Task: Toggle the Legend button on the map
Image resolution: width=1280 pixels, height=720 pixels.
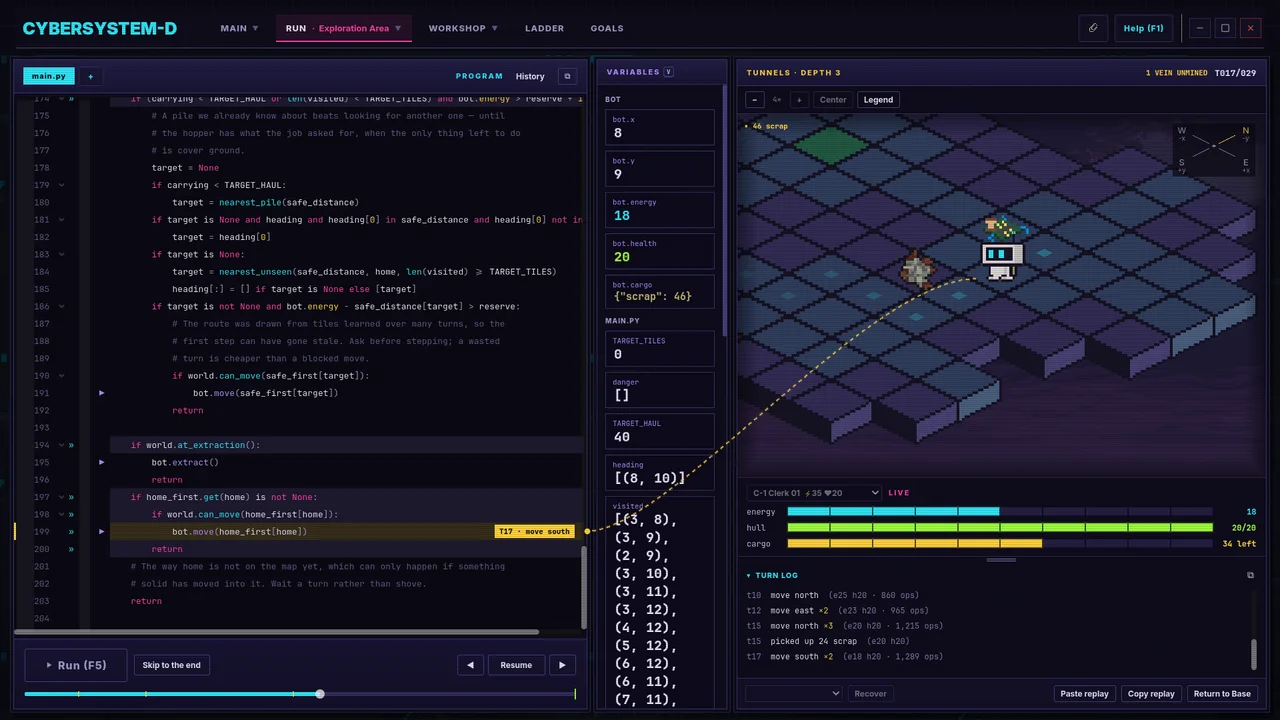Action: click(x=878, y=100)
